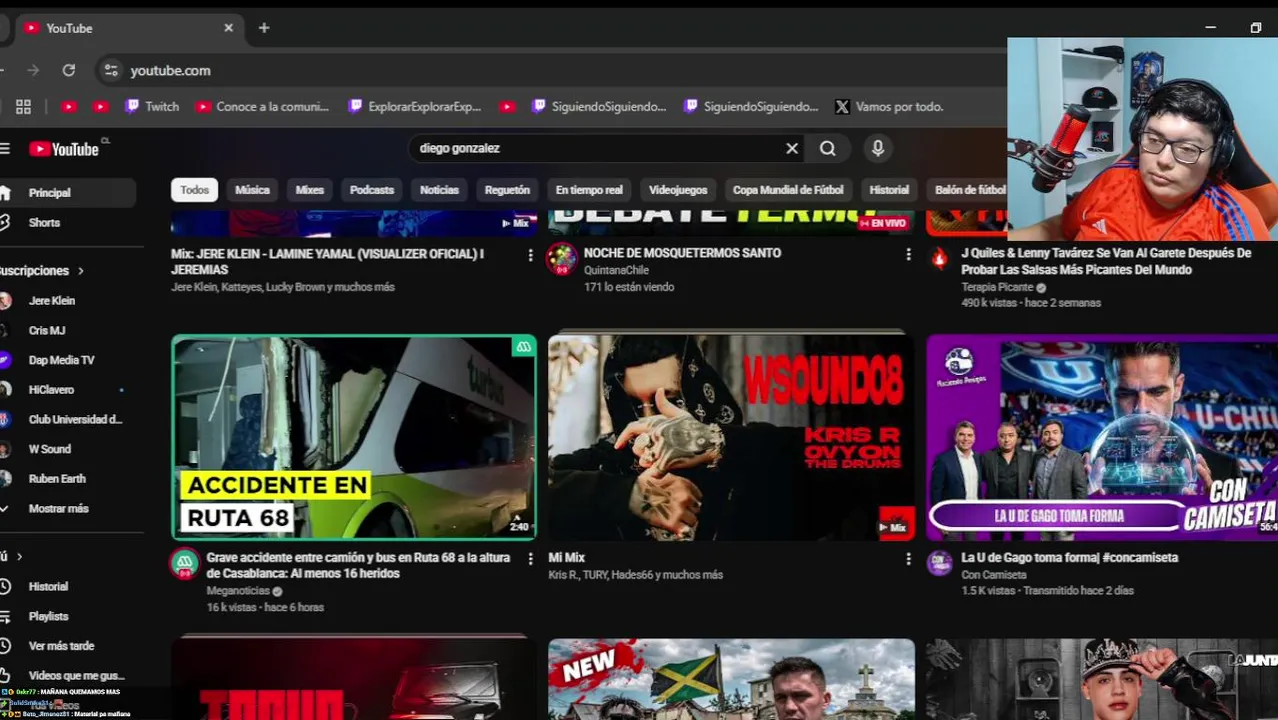Select the 'Todos' filter chip

point(195,190)
